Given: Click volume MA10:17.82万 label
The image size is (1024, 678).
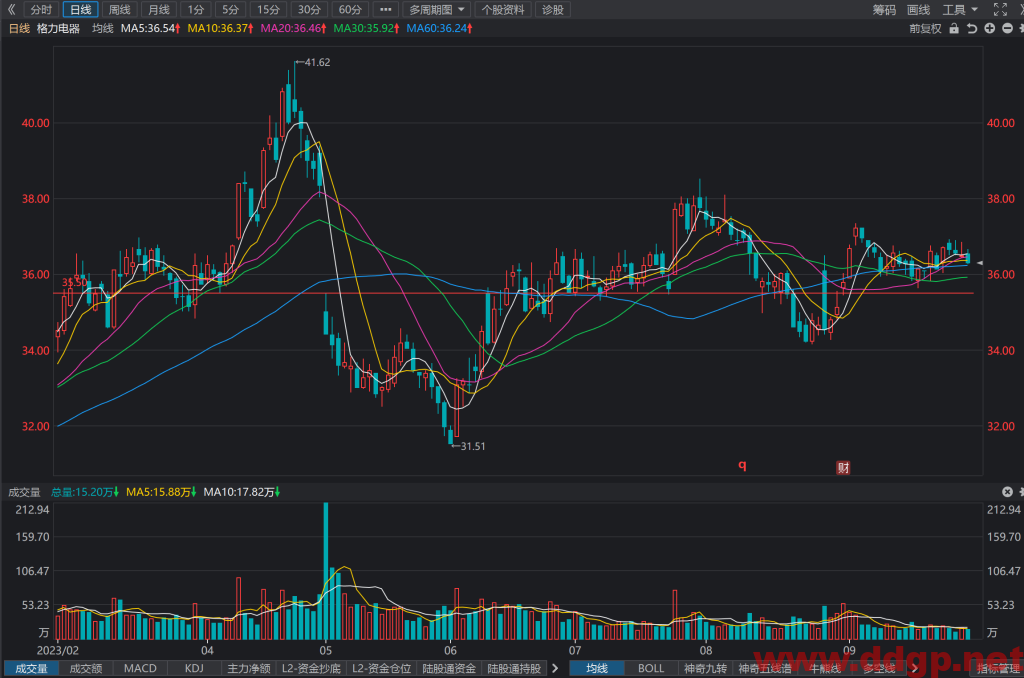Looking at the screenshot, I should point(242,492).
